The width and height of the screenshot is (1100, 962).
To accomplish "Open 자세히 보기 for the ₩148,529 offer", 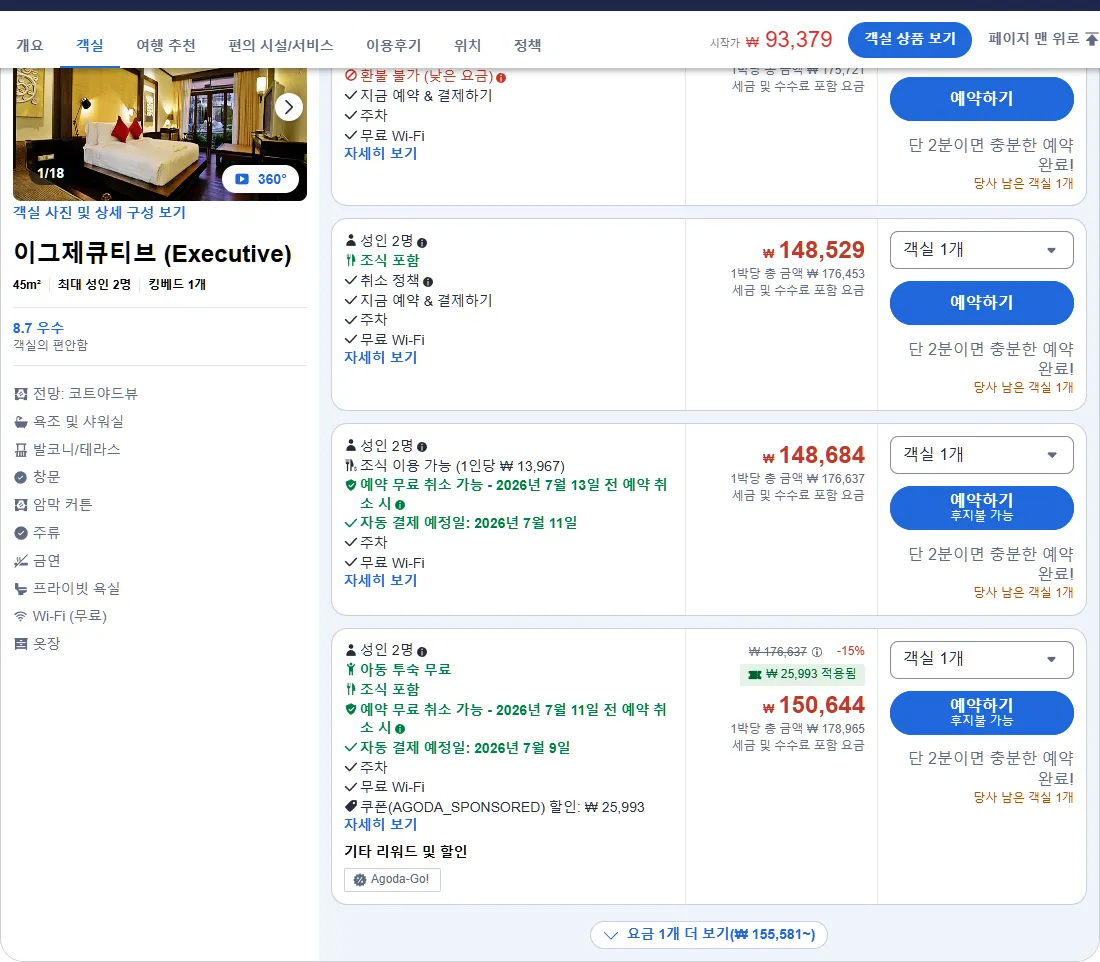I will click(x=380, y=357).
